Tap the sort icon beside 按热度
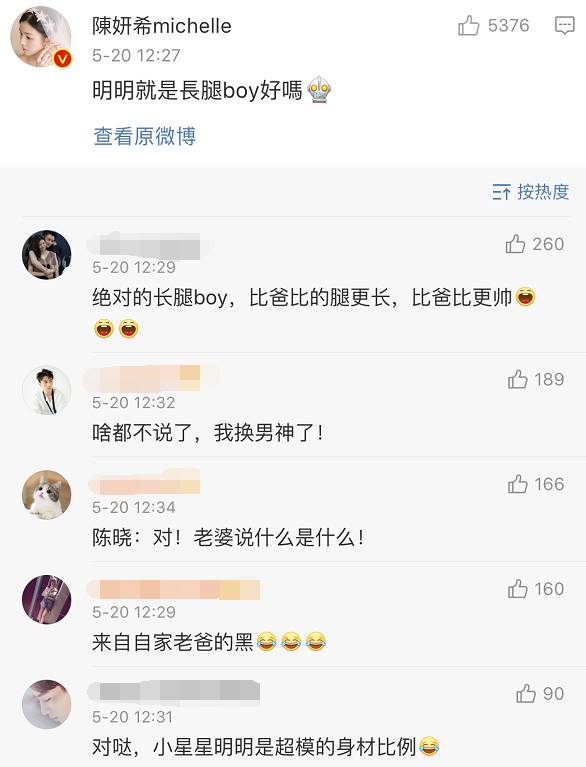This screenshot has width=586, height=767. (x=501, y=192)
